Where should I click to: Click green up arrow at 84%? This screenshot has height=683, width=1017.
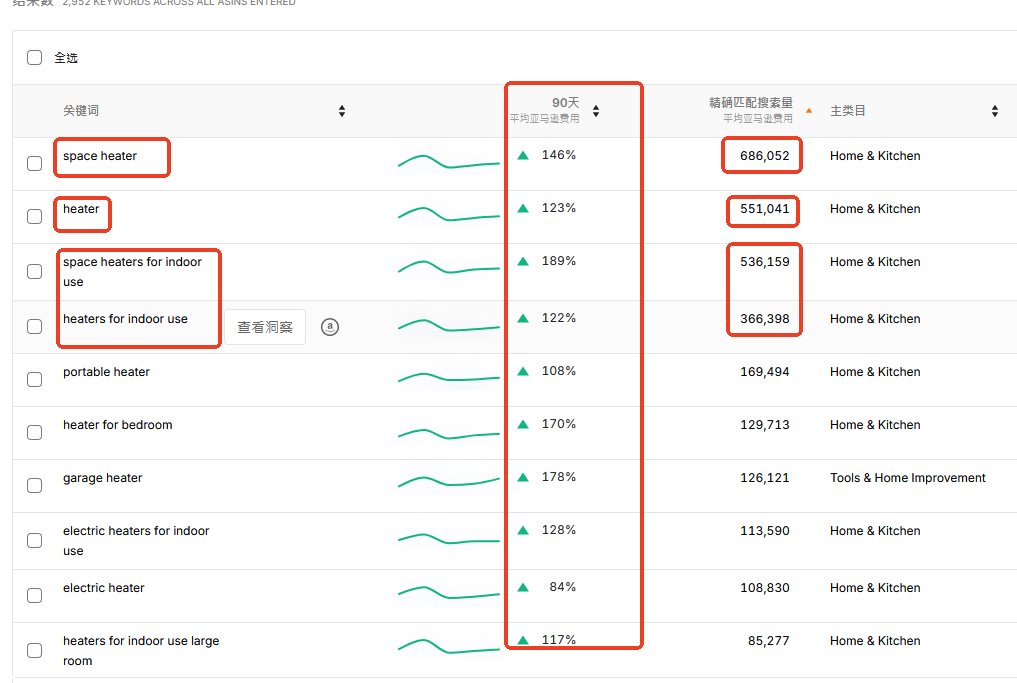click(x=523, y=588)
